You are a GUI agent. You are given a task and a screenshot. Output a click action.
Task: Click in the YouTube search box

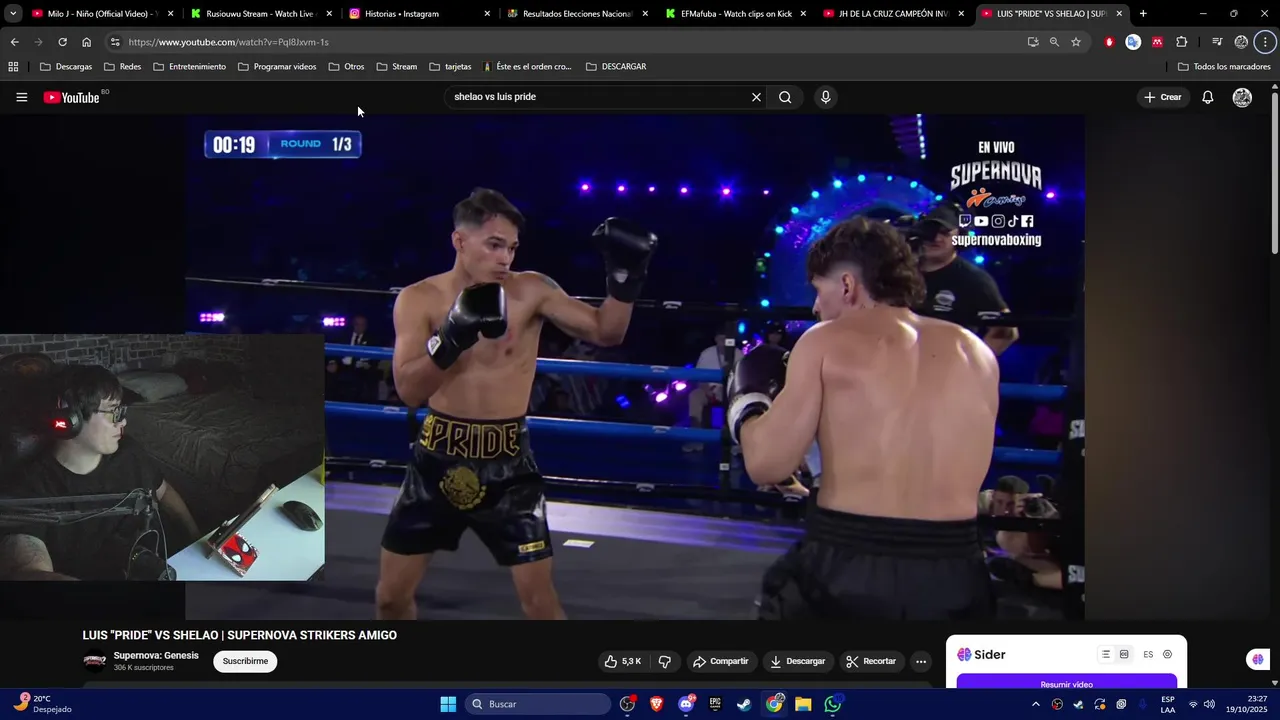(x=598, y=97)
